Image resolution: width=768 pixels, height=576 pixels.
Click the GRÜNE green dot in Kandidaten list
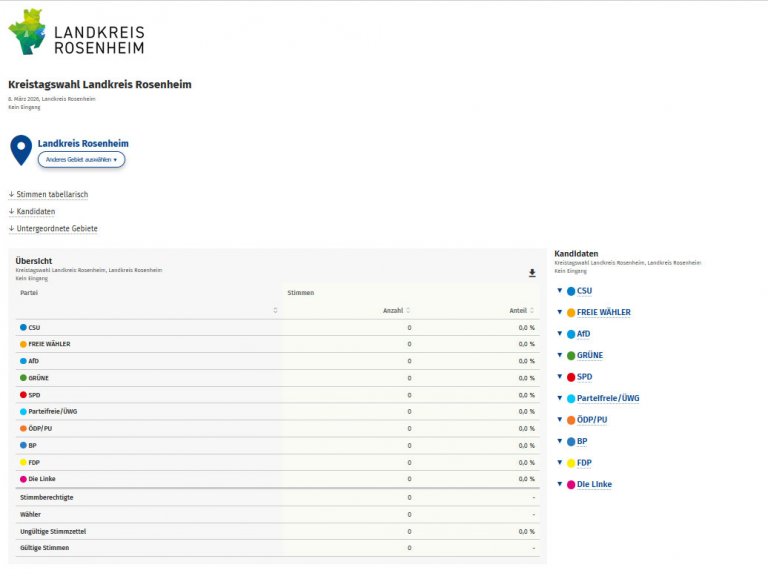[x=571, y=355]
